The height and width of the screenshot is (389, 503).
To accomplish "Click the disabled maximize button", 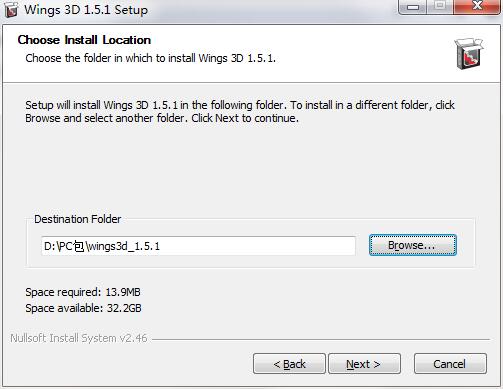I will click(x=440, y=6).
